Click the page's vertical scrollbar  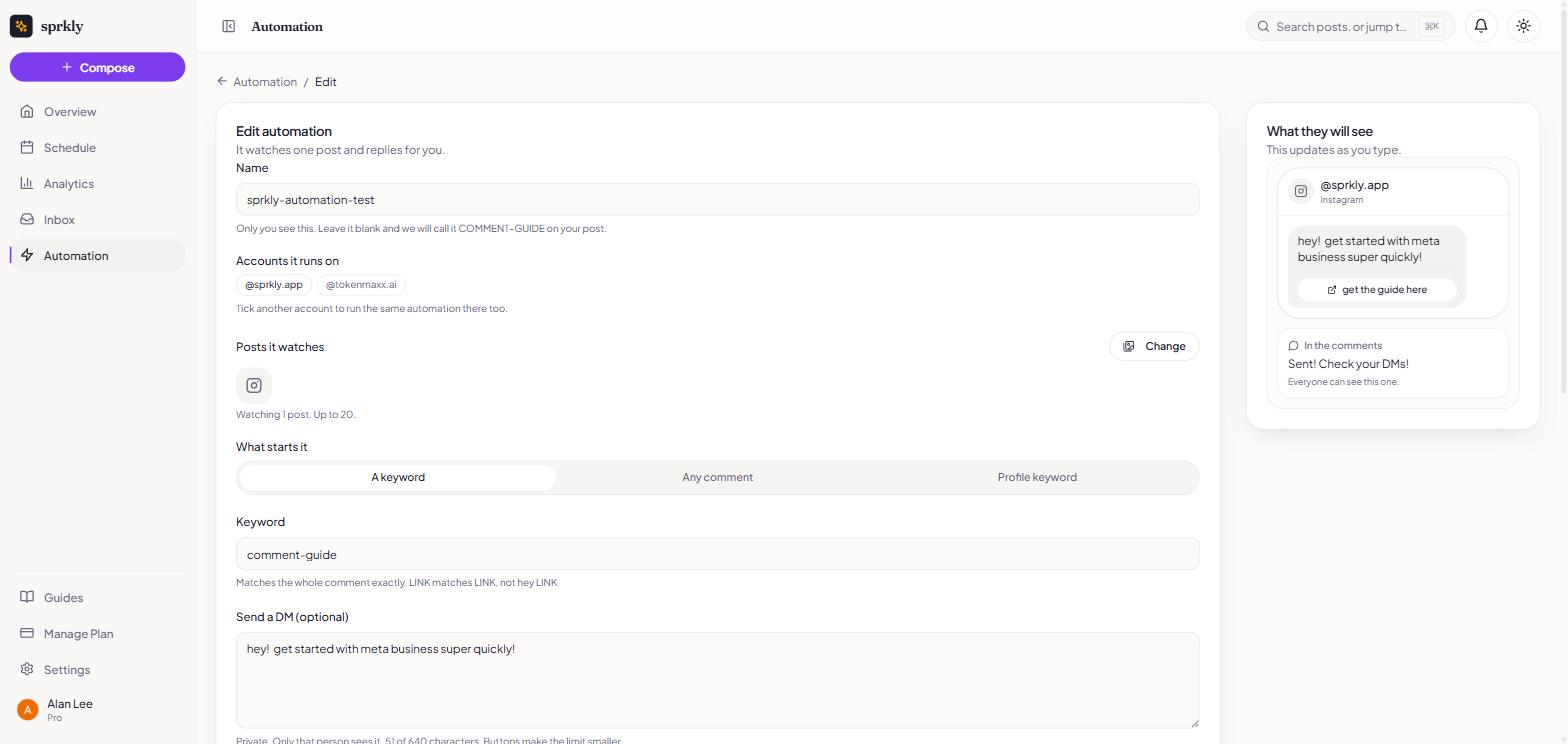1564,200
